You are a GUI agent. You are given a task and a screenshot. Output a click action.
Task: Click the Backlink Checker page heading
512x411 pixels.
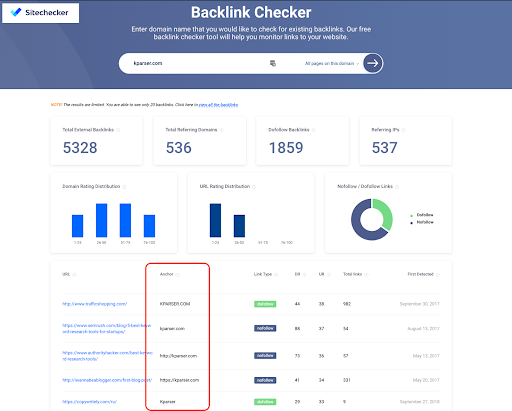[251, 13]
